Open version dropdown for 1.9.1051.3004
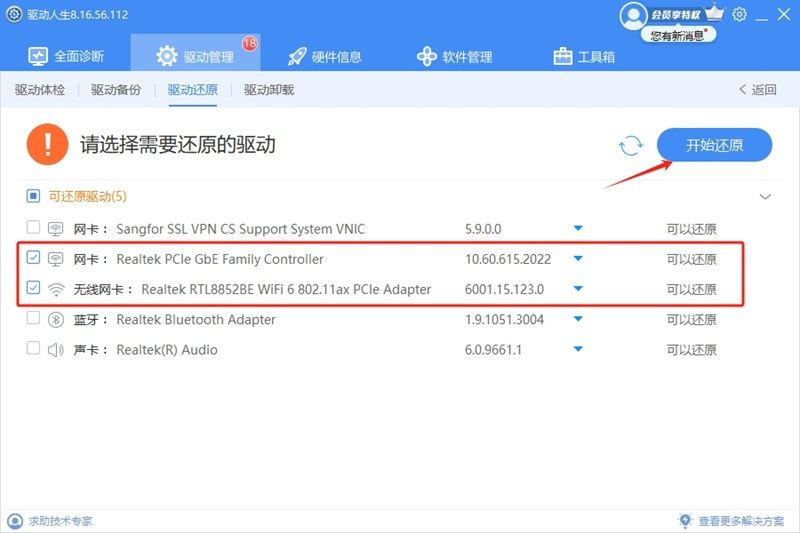800x533 pixels. click(578, 319)
